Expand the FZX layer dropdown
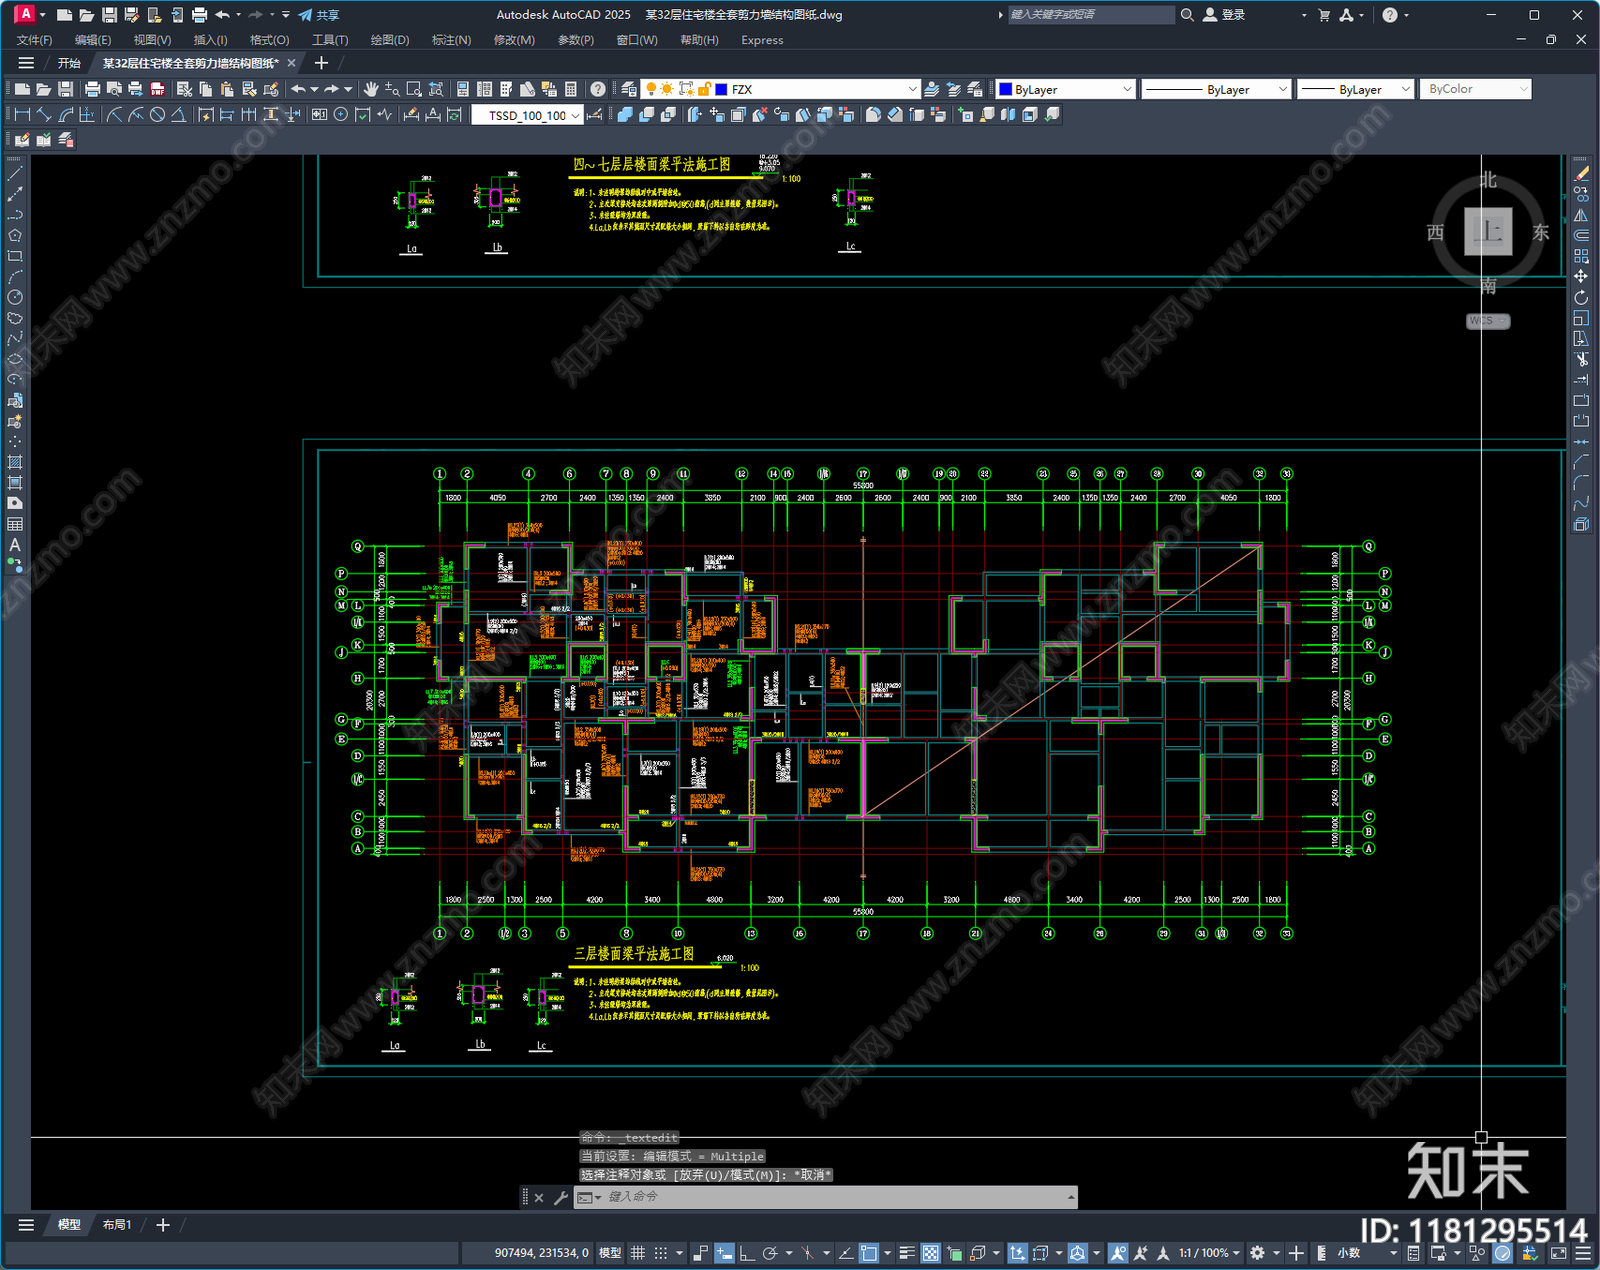Screen dimensions: 1600x1270 tap(912, 90)
